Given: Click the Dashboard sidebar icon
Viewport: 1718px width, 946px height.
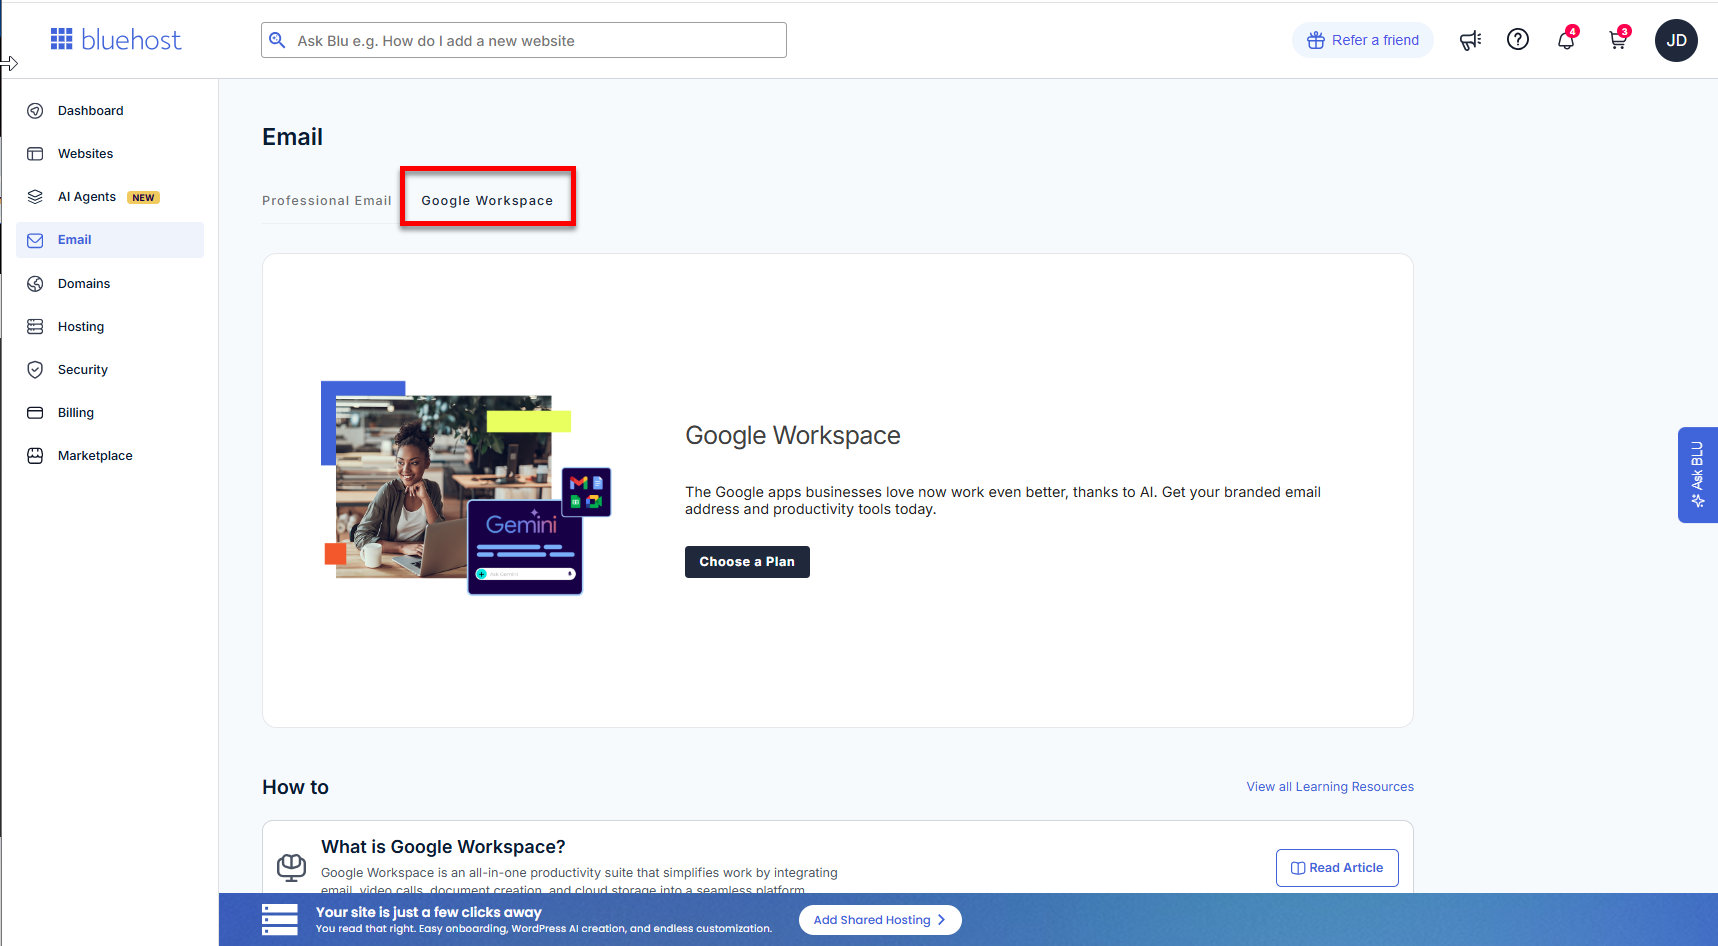Looking at the screenshot, I should pos(35,111).
